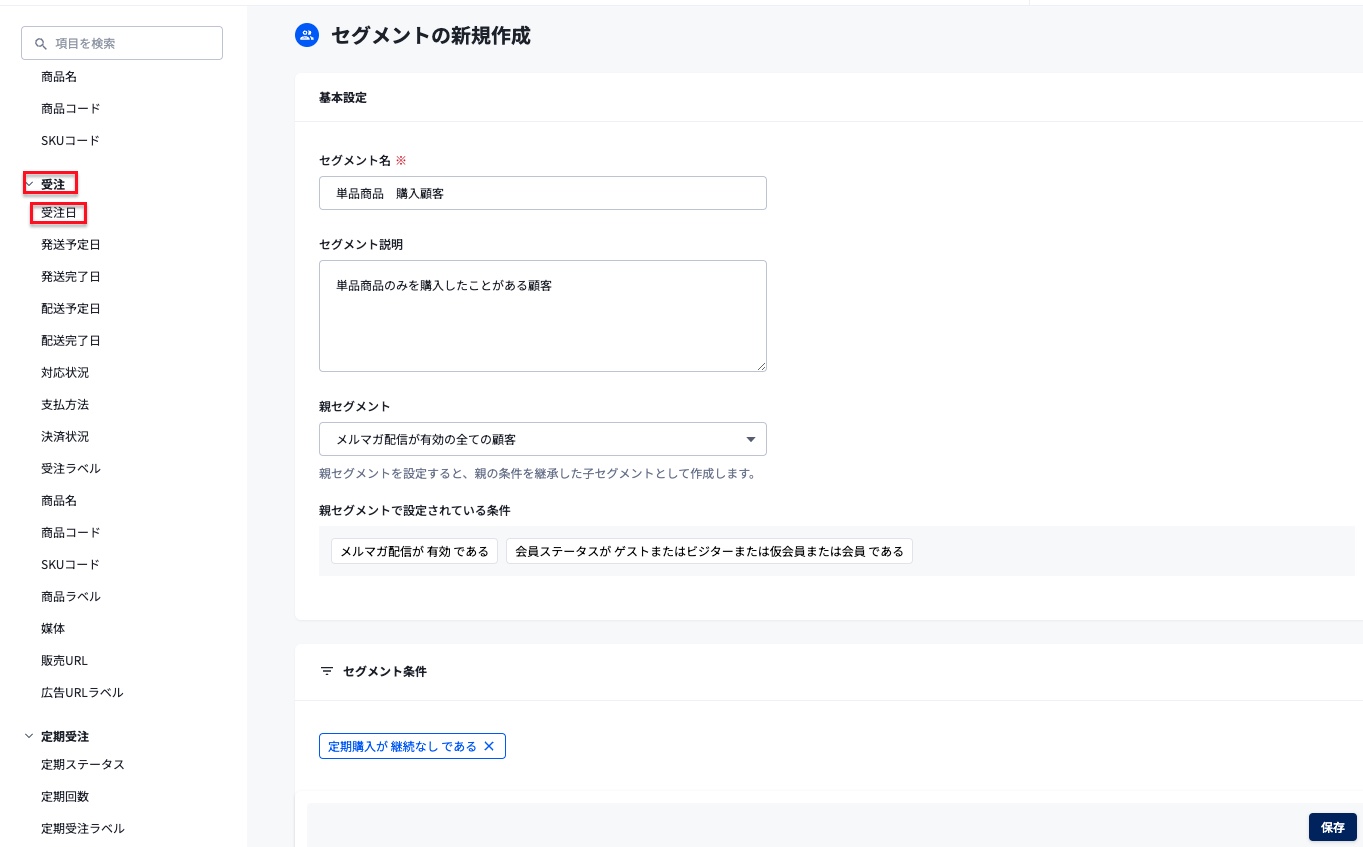
Task: Click the 会員ステータス condition tag
Action: coord(709,551)
